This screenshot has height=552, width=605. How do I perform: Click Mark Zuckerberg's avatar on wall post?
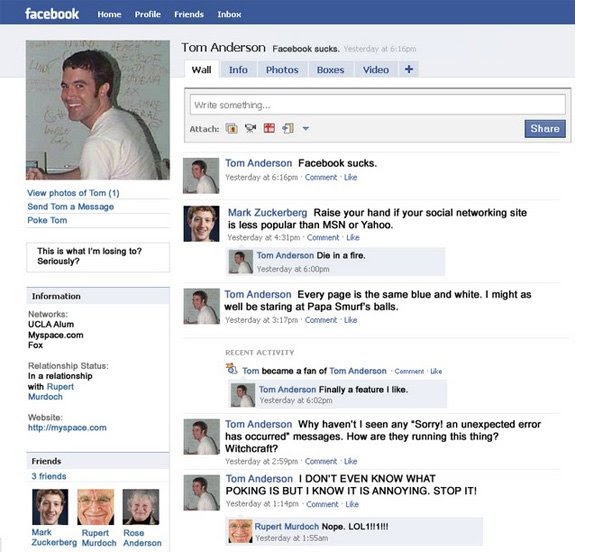(x=201, y=224)
